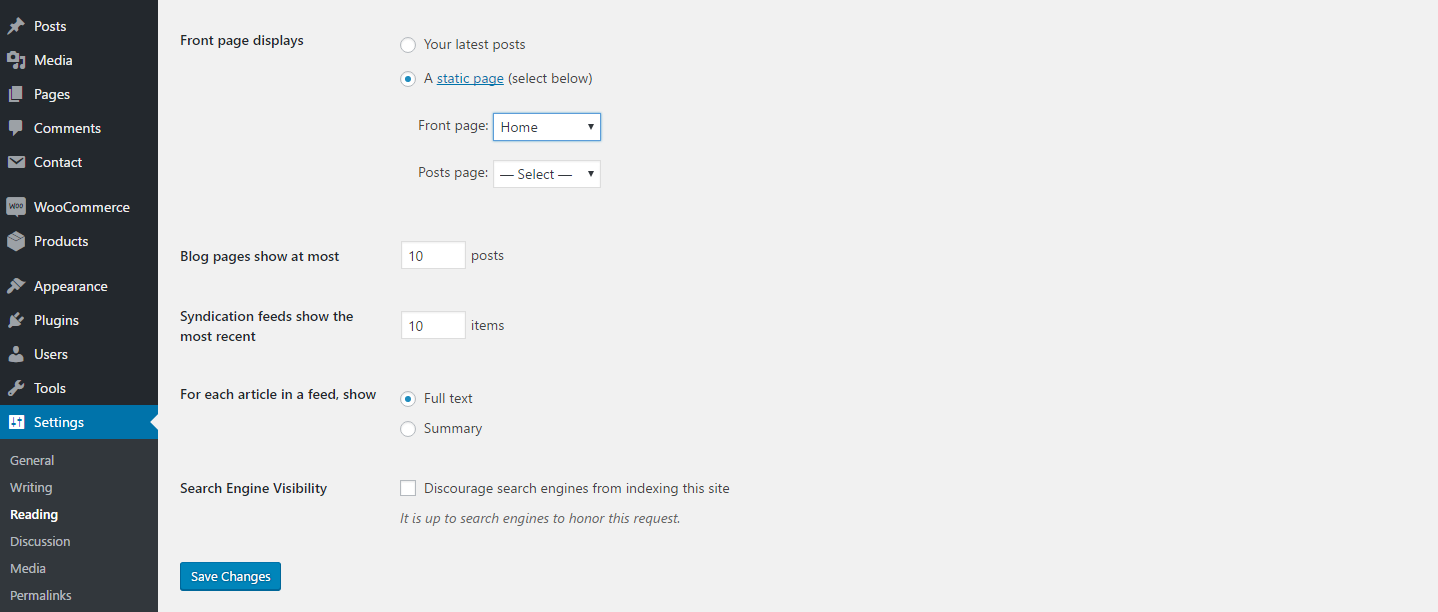Screen dimensions: 1438x612
Task: Follow the 'static page' link
Action: coord(470,79)
